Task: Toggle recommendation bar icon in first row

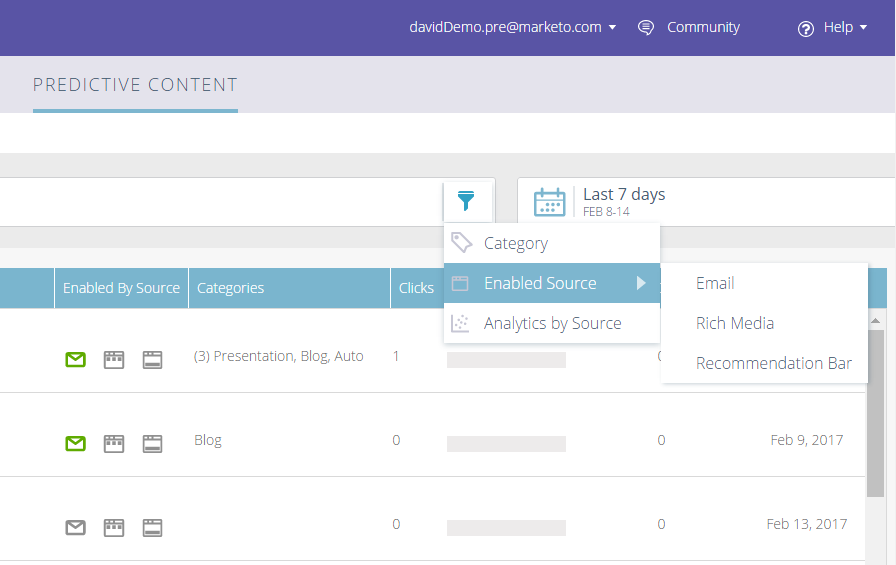Action: (x=152, y=359)
